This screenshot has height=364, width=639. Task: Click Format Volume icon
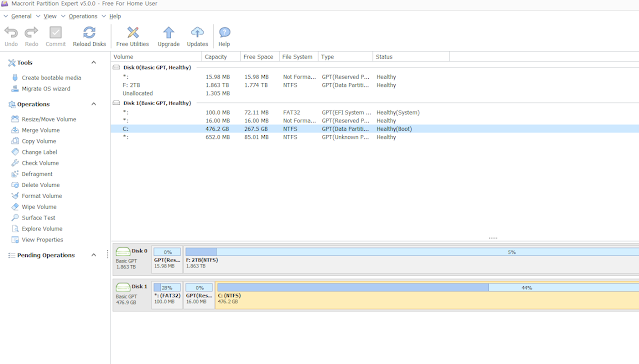pos(15,196)
